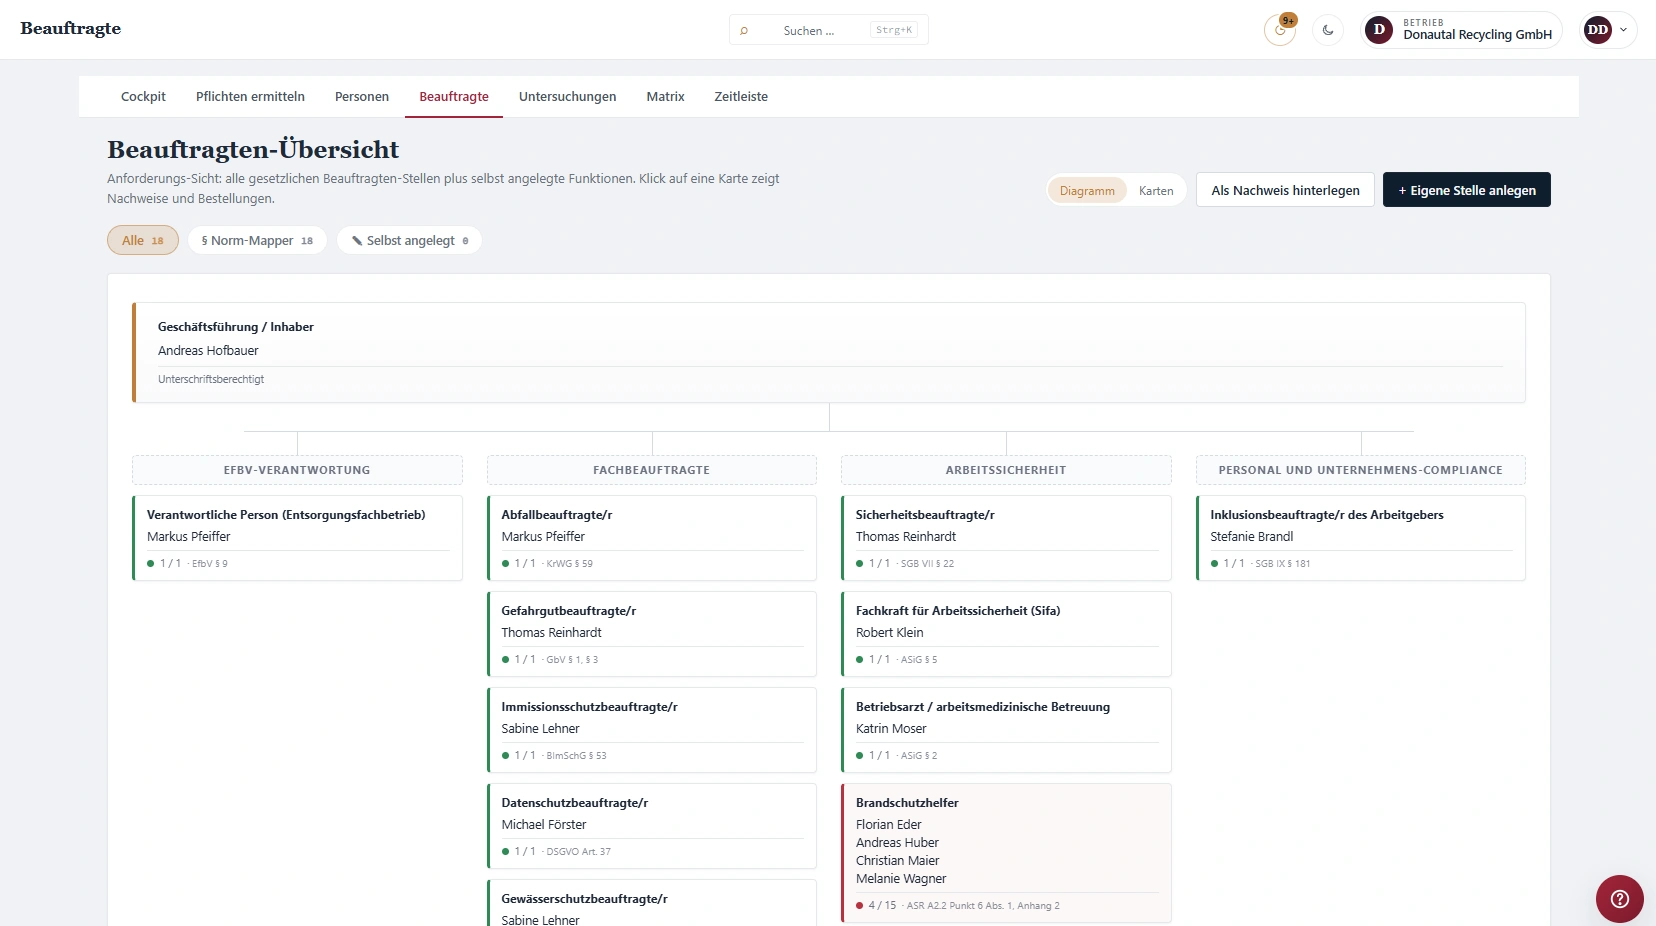Open the help question mark button
Image resolution: width=1656 pixels, height=926 pixels.
tap(1620, 899)
